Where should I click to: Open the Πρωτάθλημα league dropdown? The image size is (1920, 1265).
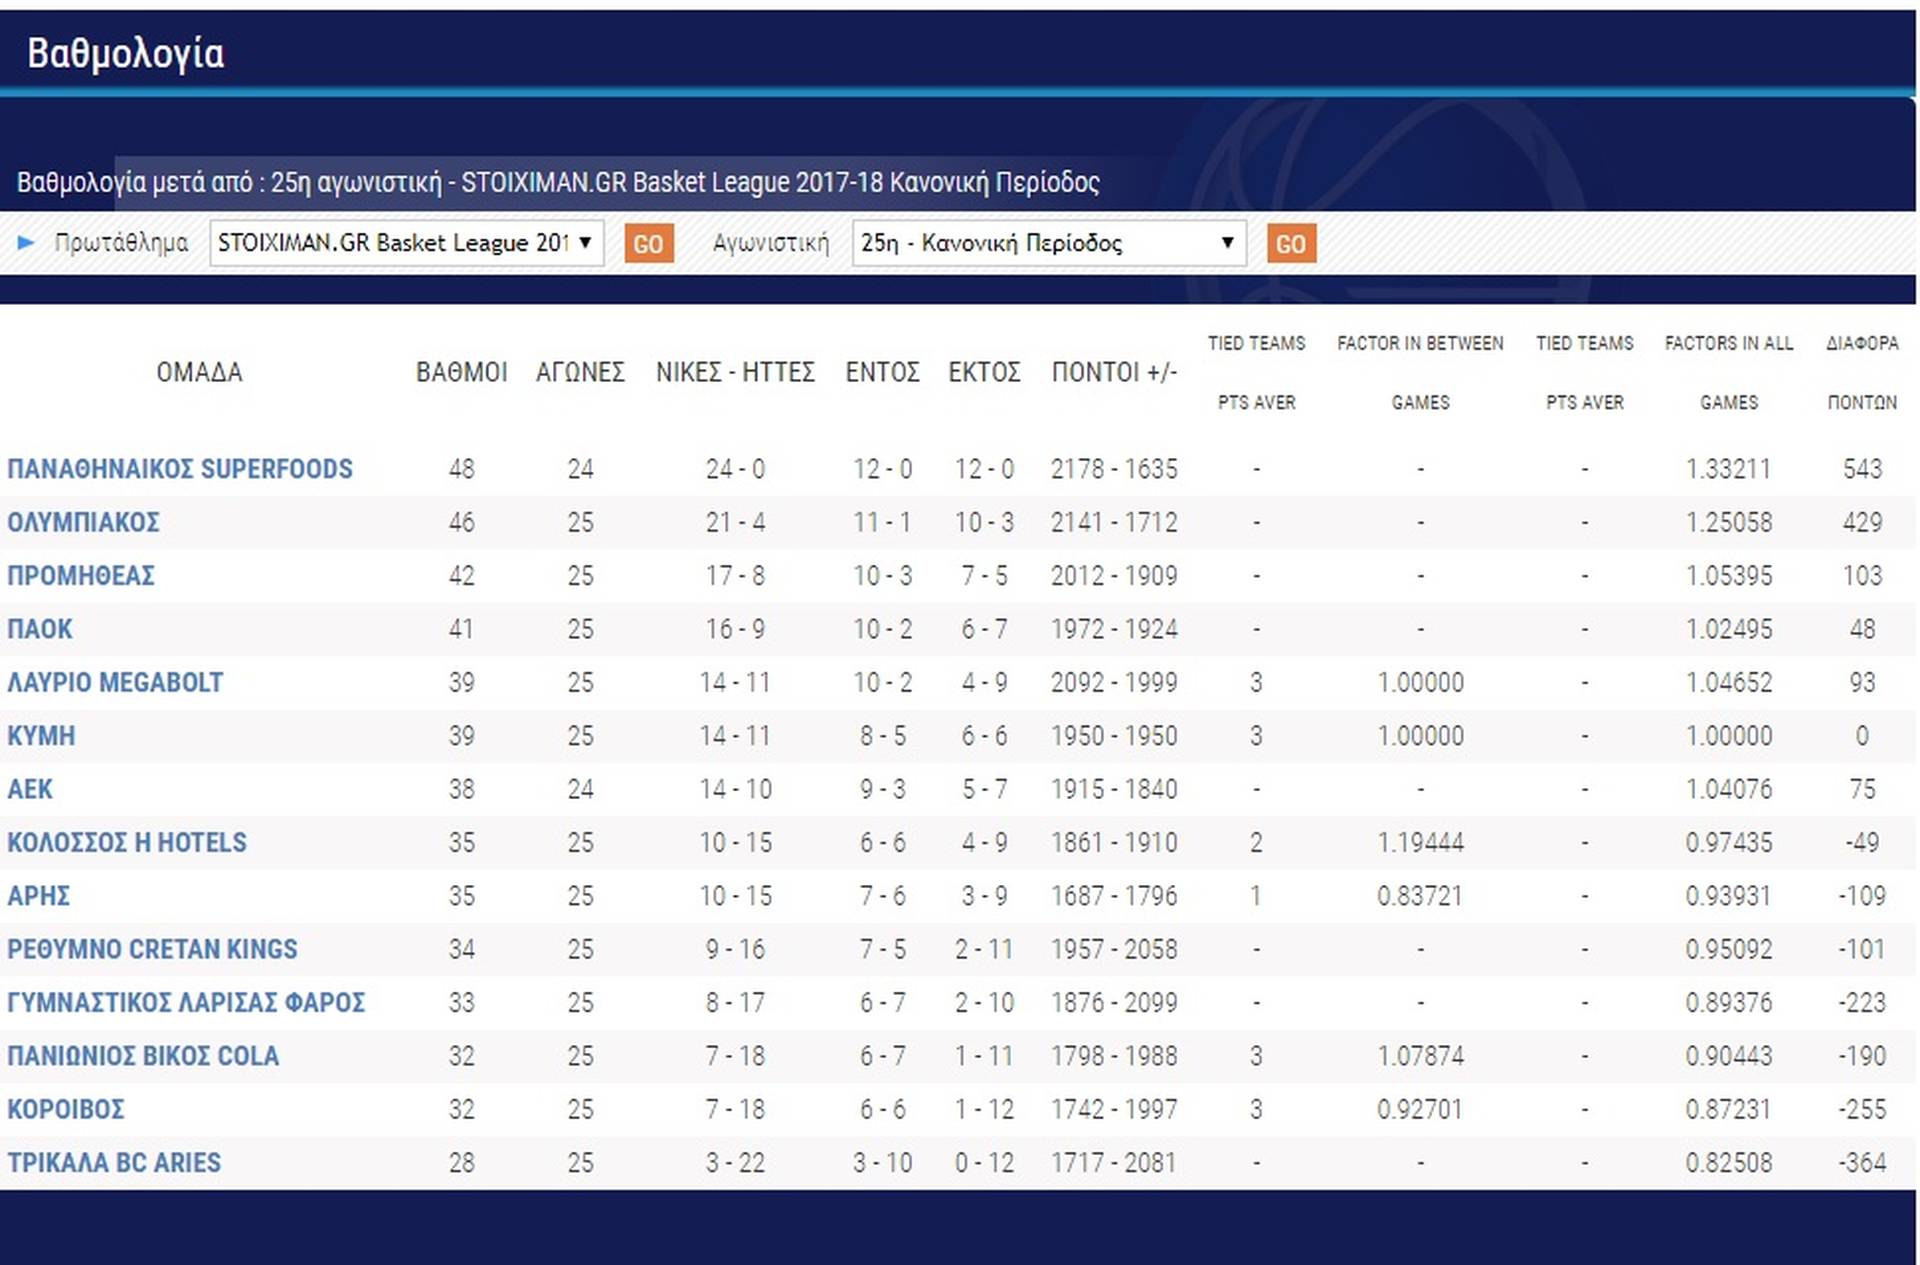coord(406,243)
